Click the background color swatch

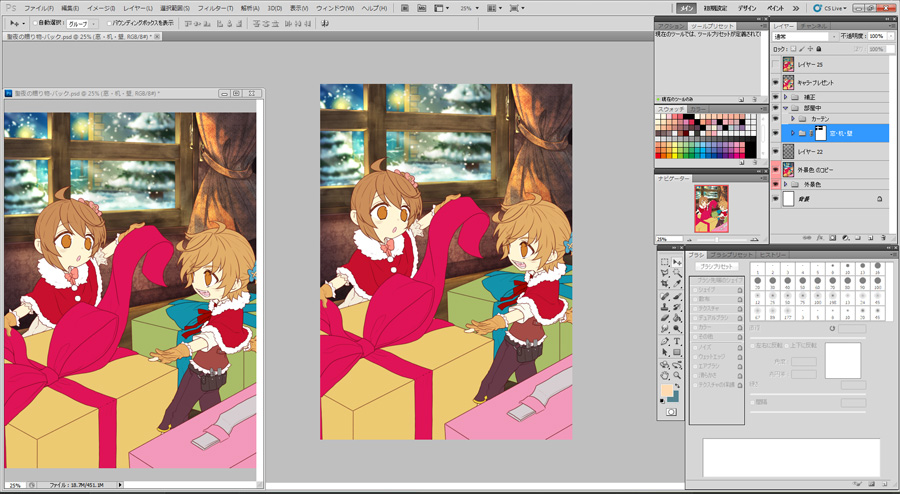(x=677, y=397)
